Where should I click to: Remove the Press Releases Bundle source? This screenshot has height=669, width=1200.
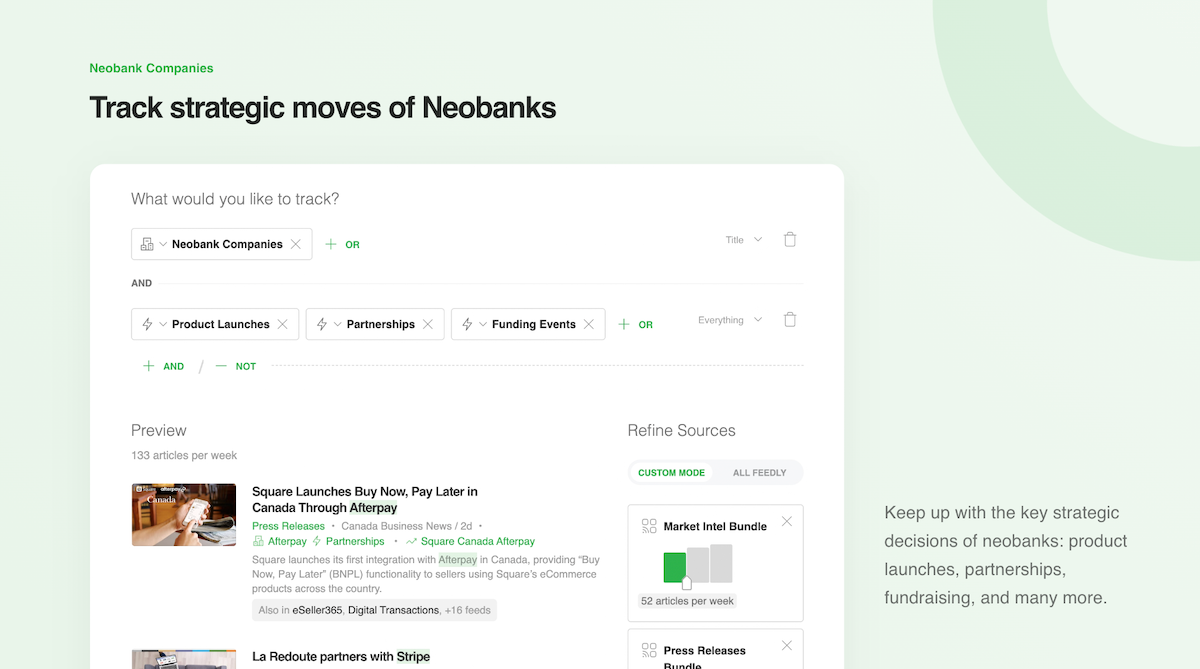click(787, 645)
